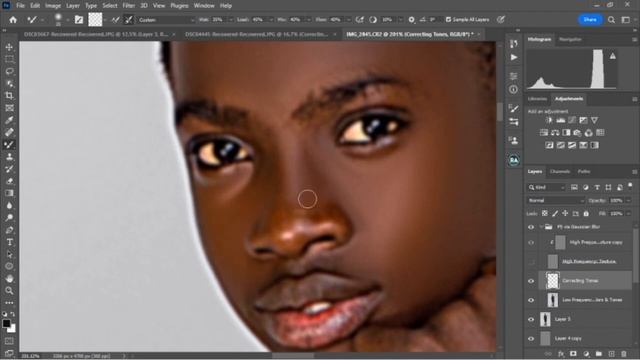This screenshot has height=360, width=640.
Task: Select the Rectangular Marquee tool
Action: 9,60
